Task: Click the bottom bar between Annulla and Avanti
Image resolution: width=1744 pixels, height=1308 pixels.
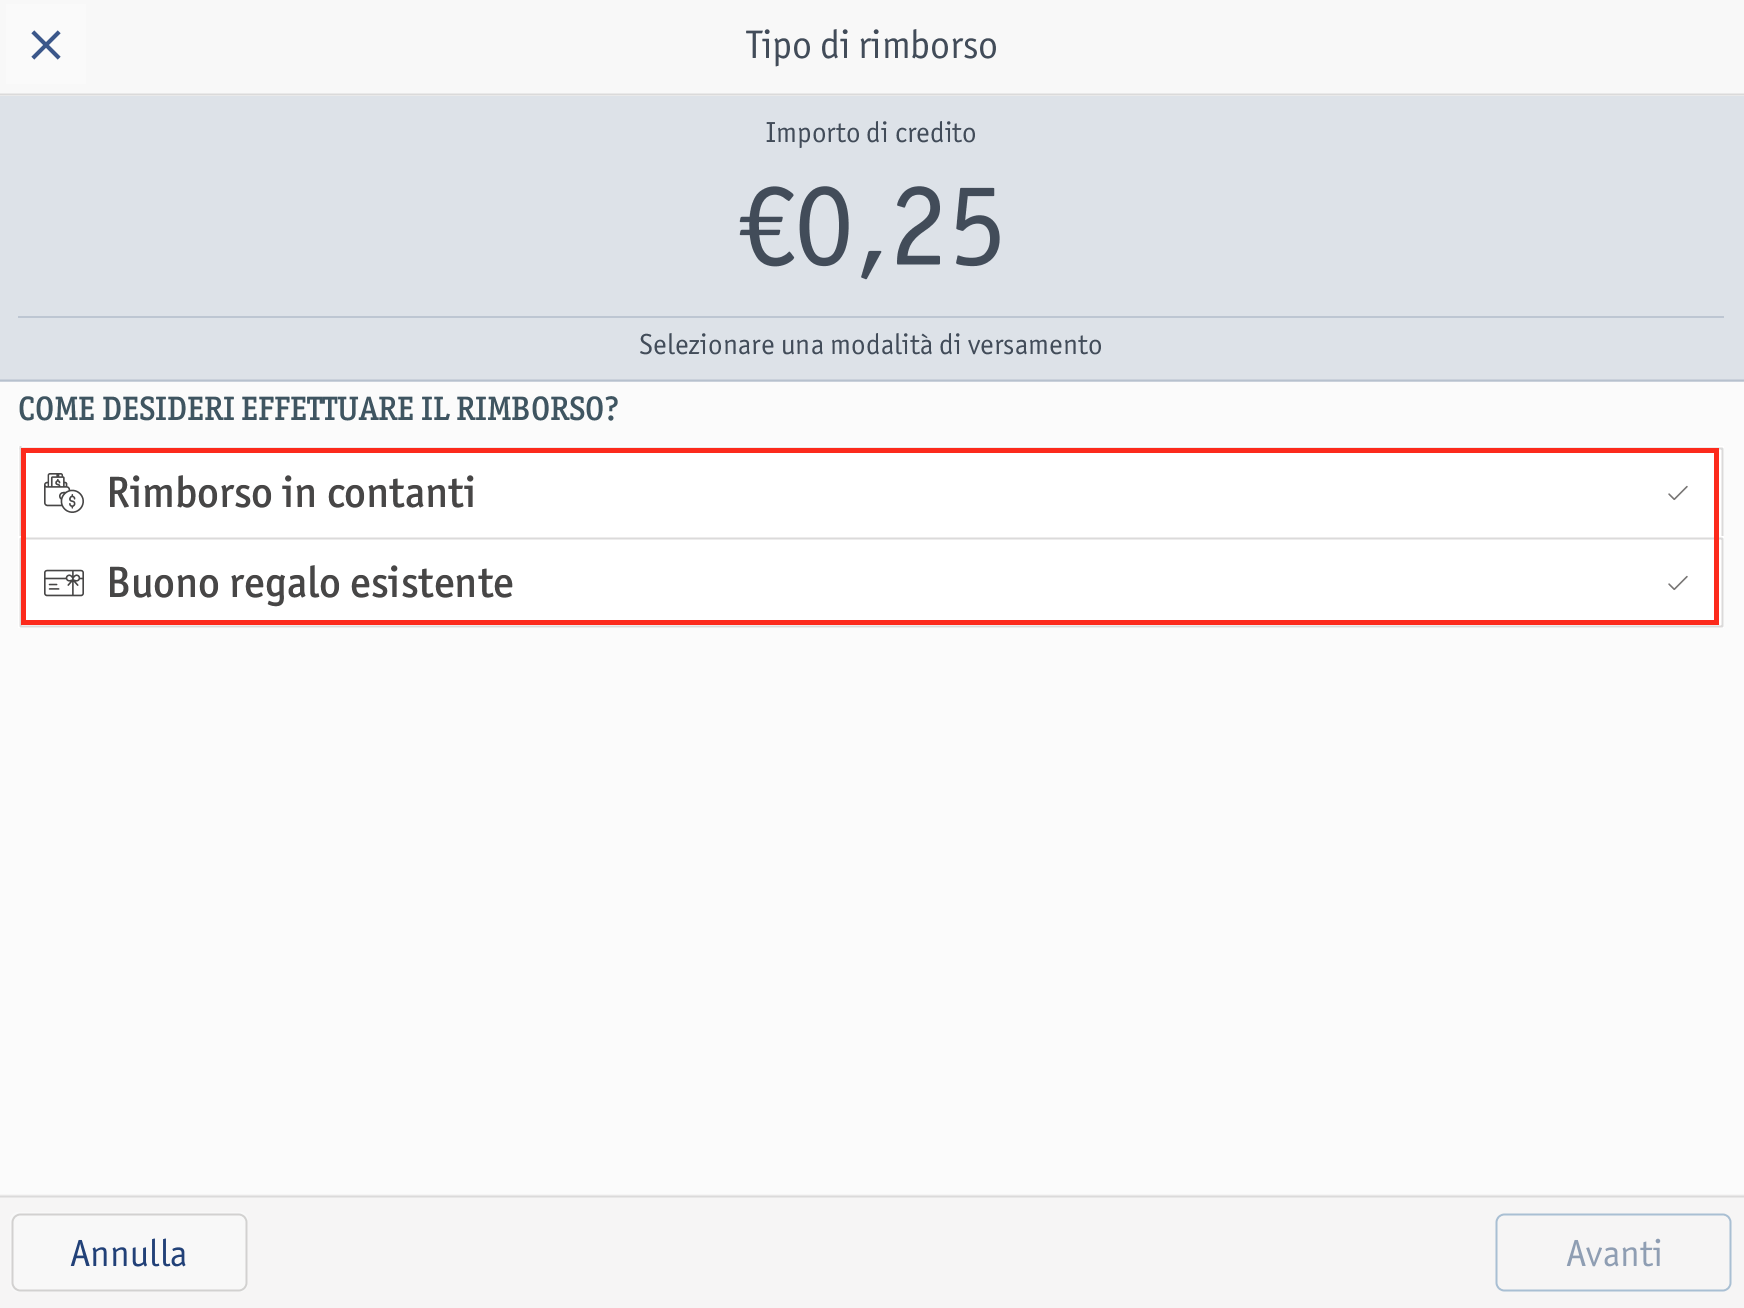Action: coord(871,1253)
